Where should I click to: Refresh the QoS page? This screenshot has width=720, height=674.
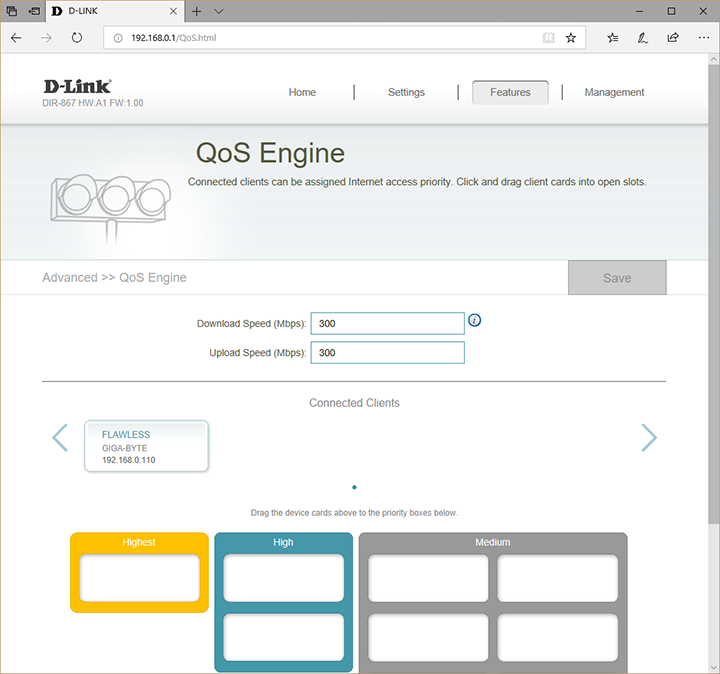(77, 38)
